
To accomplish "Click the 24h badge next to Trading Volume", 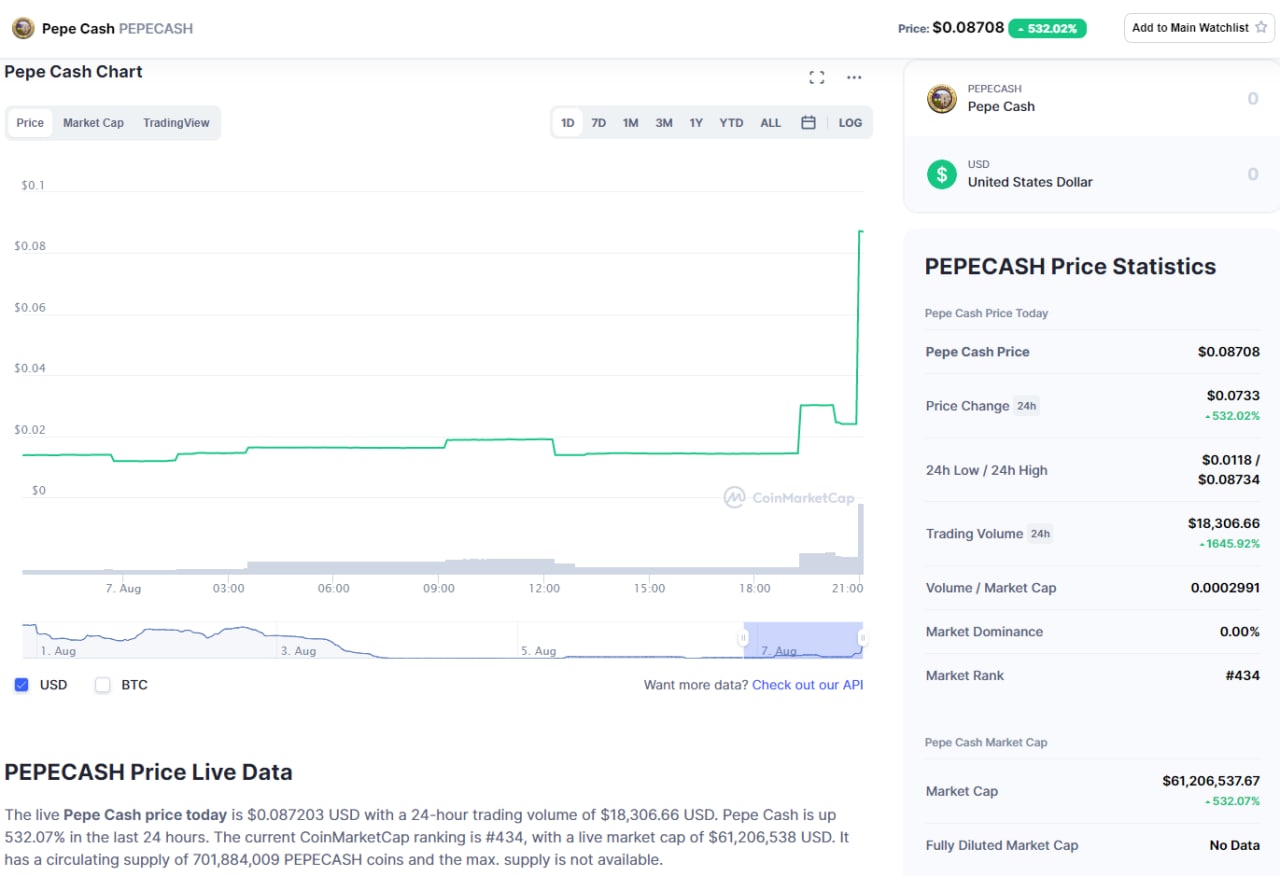I will (x=1041, y=534).
